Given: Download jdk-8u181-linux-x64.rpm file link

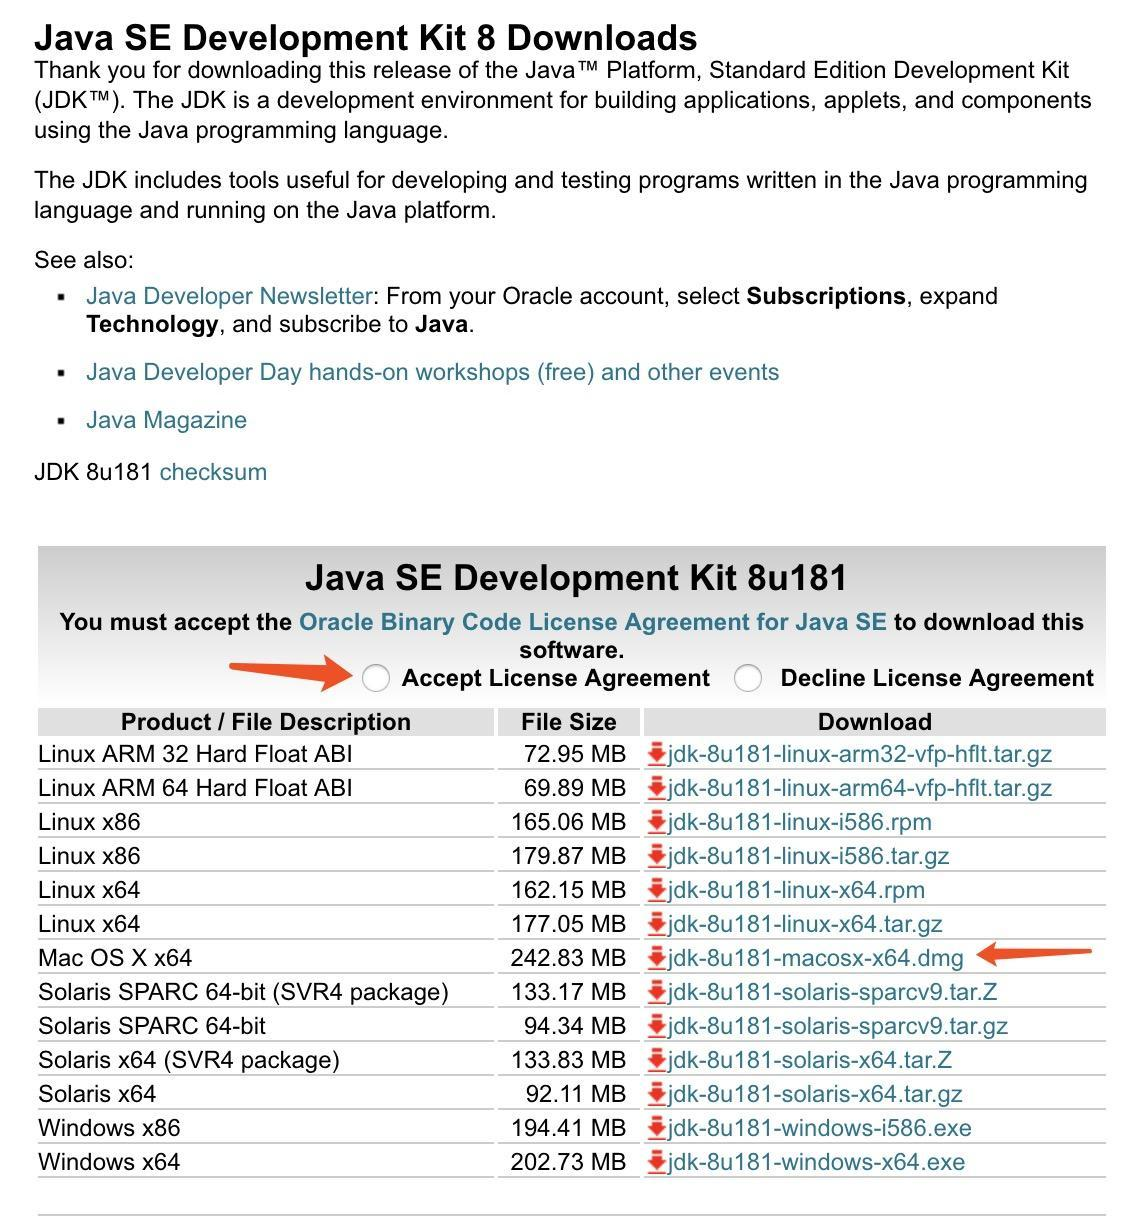Looking at the screenshot, I should tap(796, 890).
